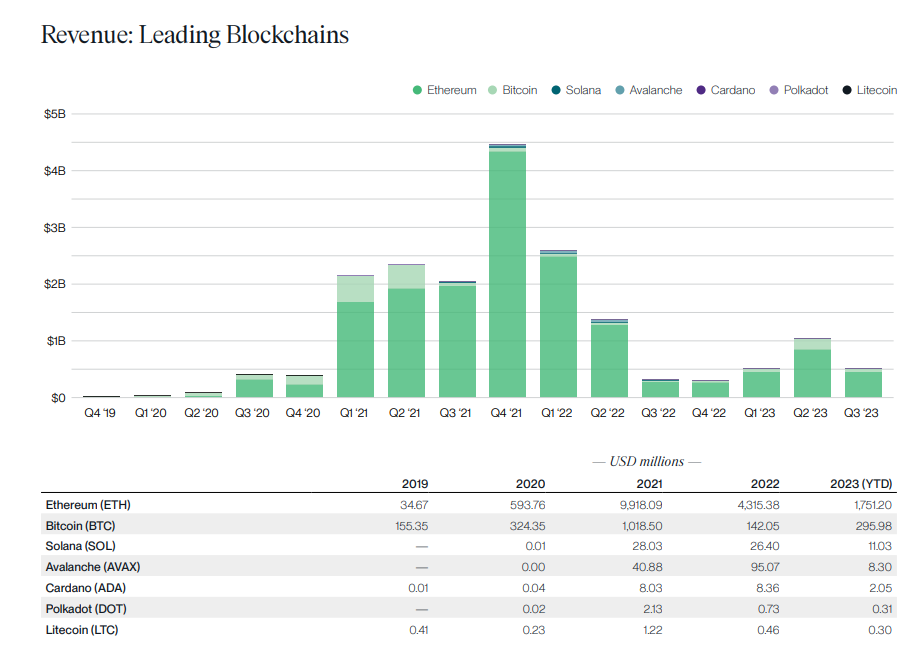The width and height of the screenshot is (919, 651).
Task: Select the Litecoin legend label
Action: coord(877,90)
